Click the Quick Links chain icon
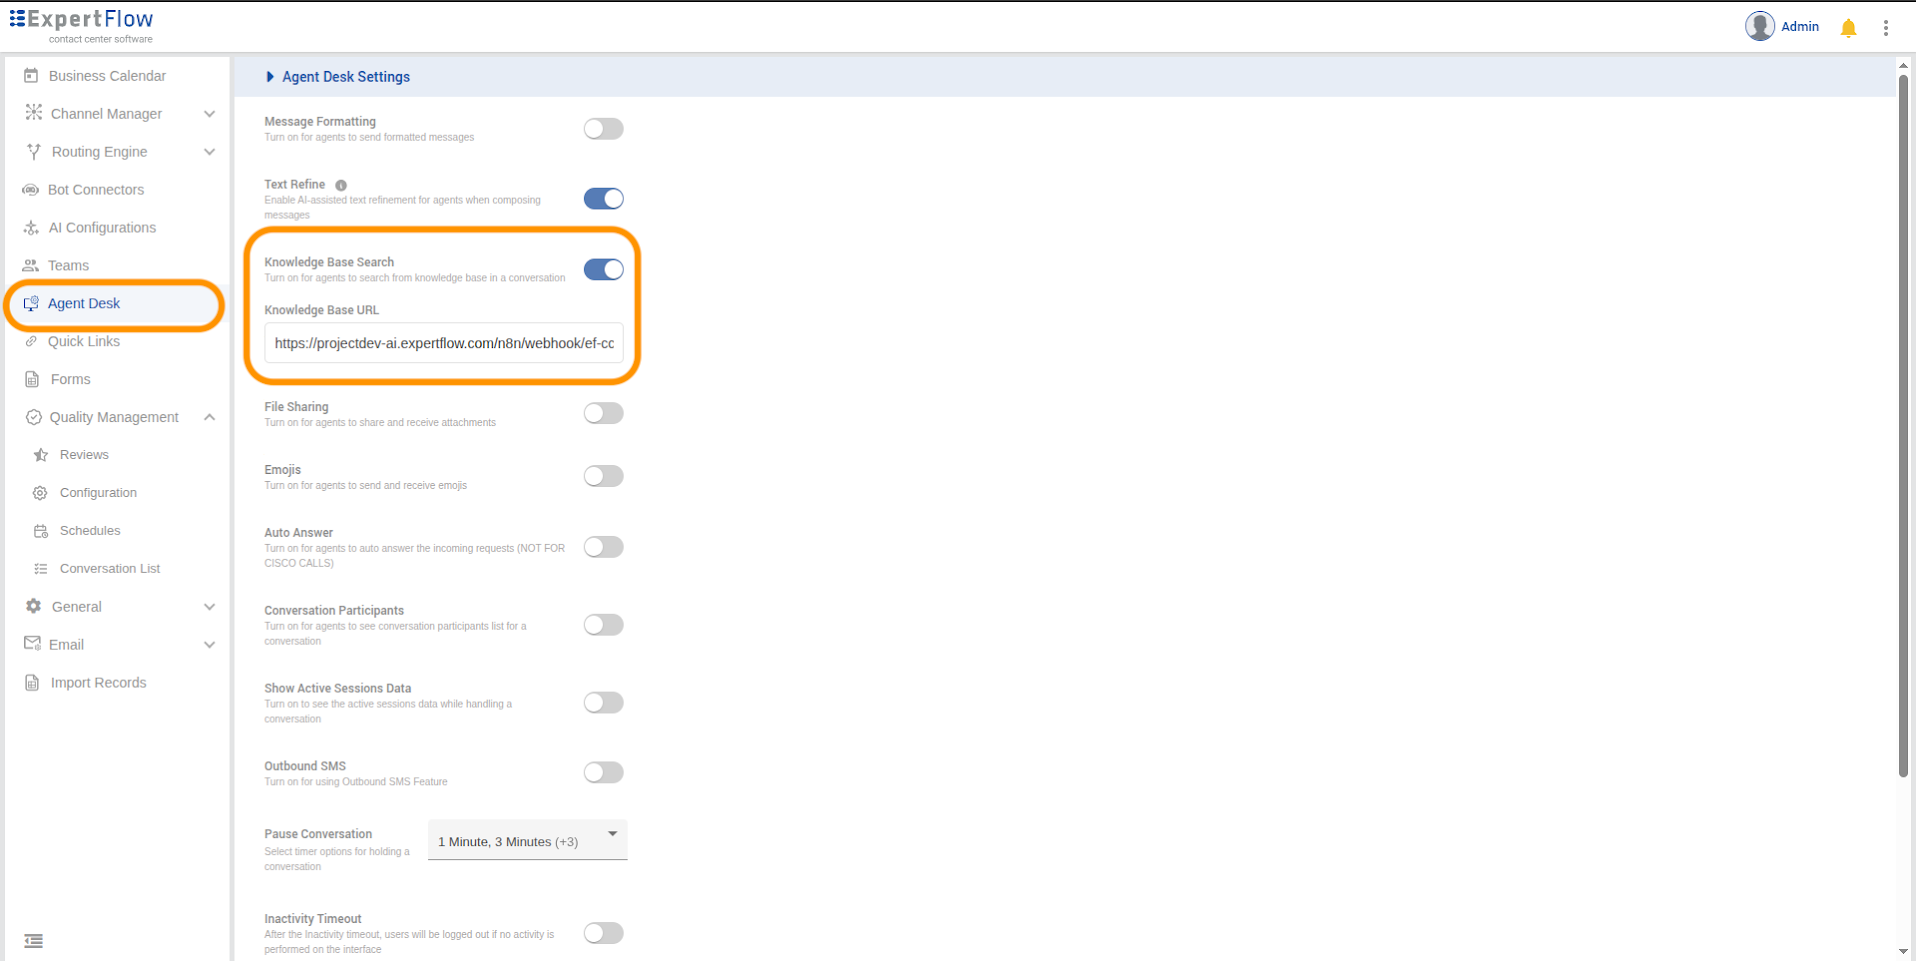Viewport: 1916px width, 961px height. [x=31, y=341]
